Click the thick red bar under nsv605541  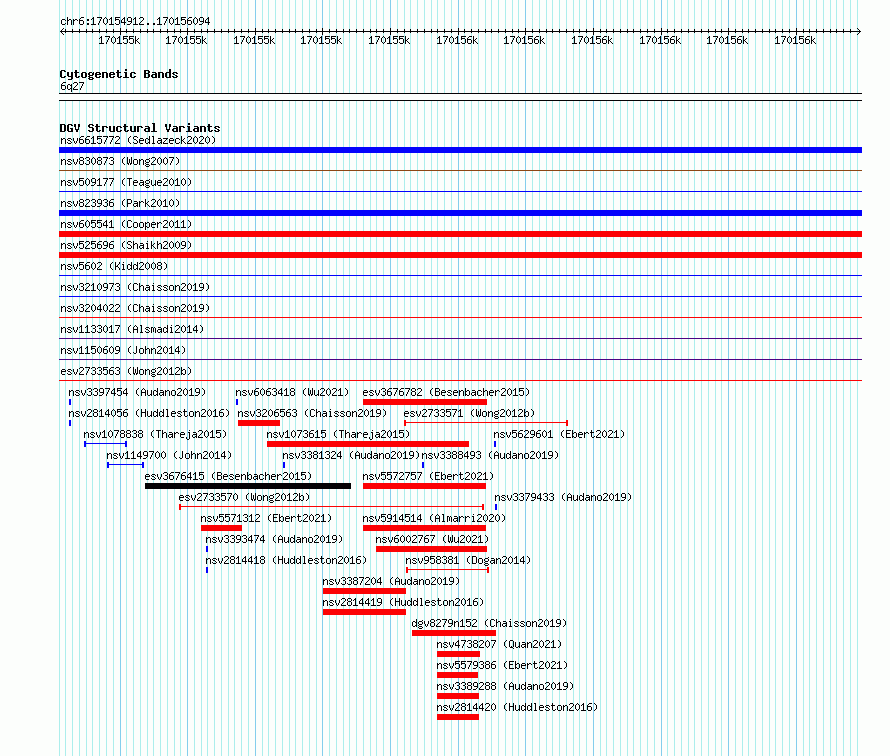[x=460, y=234]
